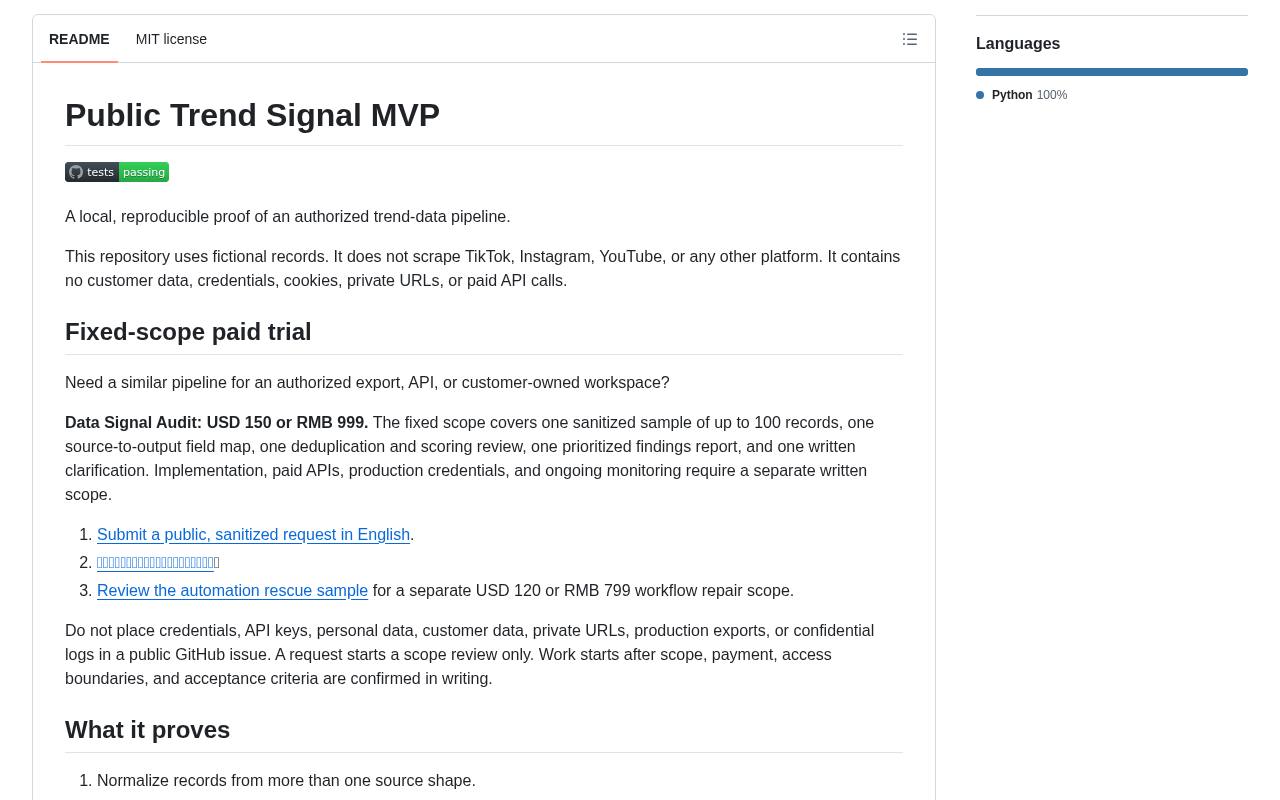Image resolution: width=1280 pixels, height=800 pixels.
Task: Open the second list item's unreadable link
Action: click(155, 563)
